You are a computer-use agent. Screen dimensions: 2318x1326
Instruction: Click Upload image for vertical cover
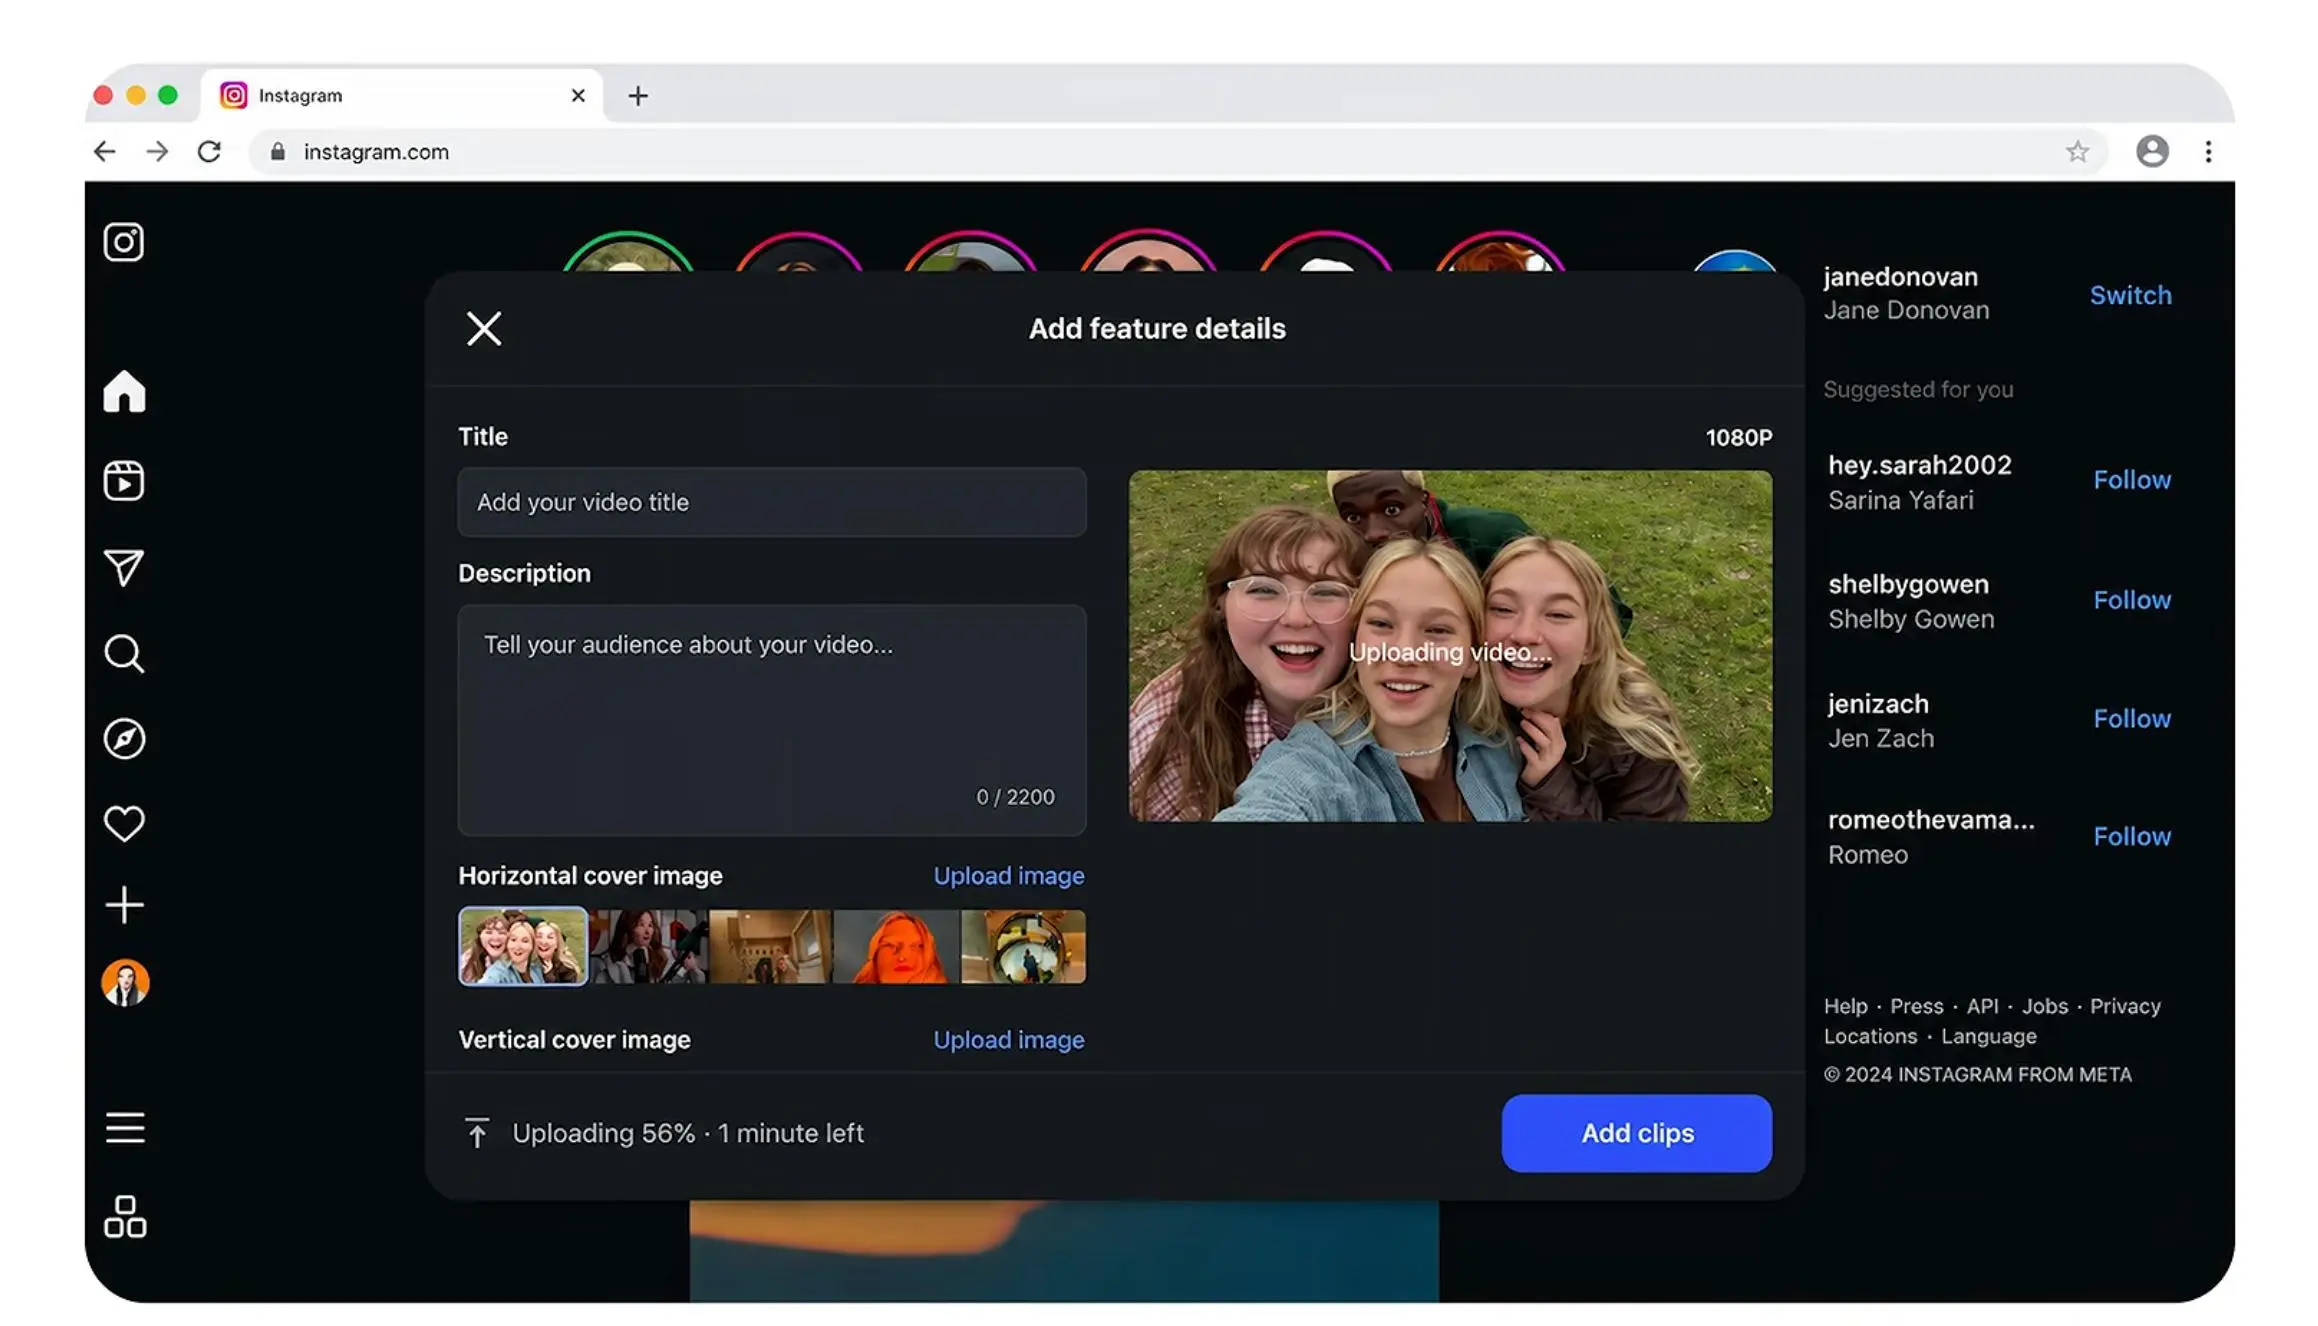pyautogui.click(x=1009, y=1040)
